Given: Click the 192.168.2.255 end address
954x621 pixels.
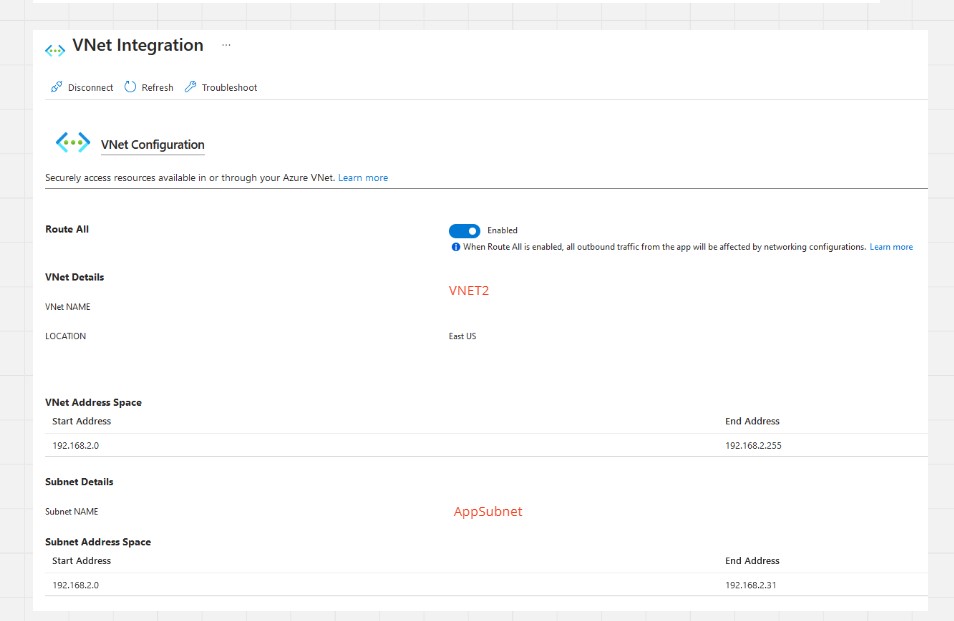Looking at the screenshot, I should pos(753,446).
